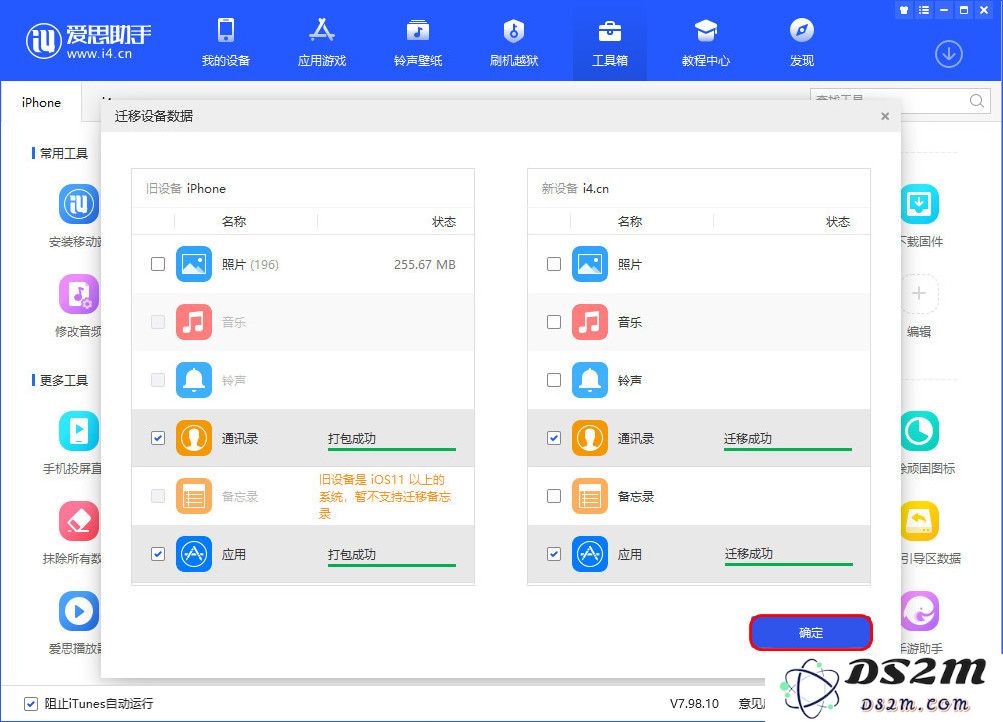Open the 发现 discover section
The image size is (1003, 722).
click(x=802, y=42)
